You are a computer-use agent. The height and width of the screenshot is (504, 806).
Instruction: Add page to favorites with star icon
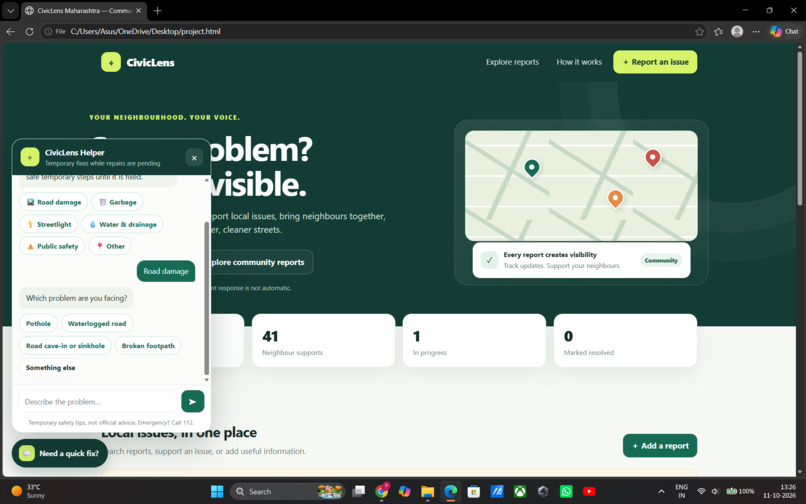699,31
